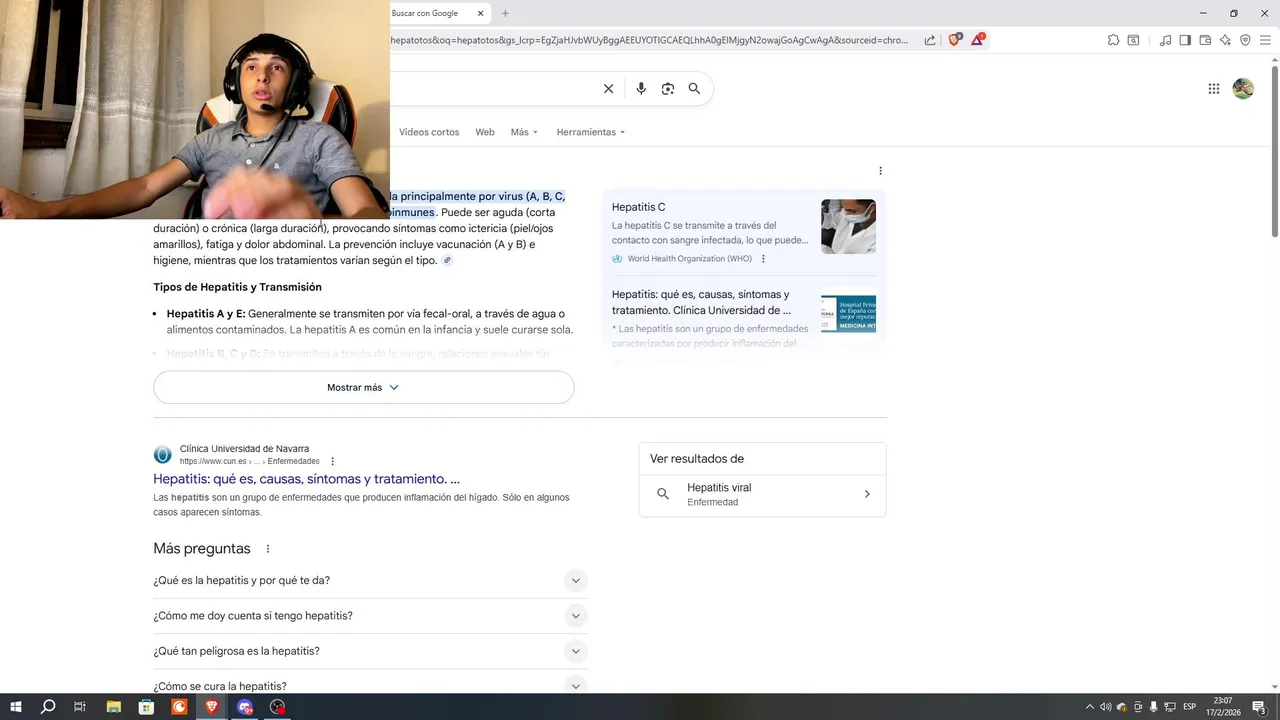
Task: Open File Explorer from the taskbar
Action: coord(113,707)
